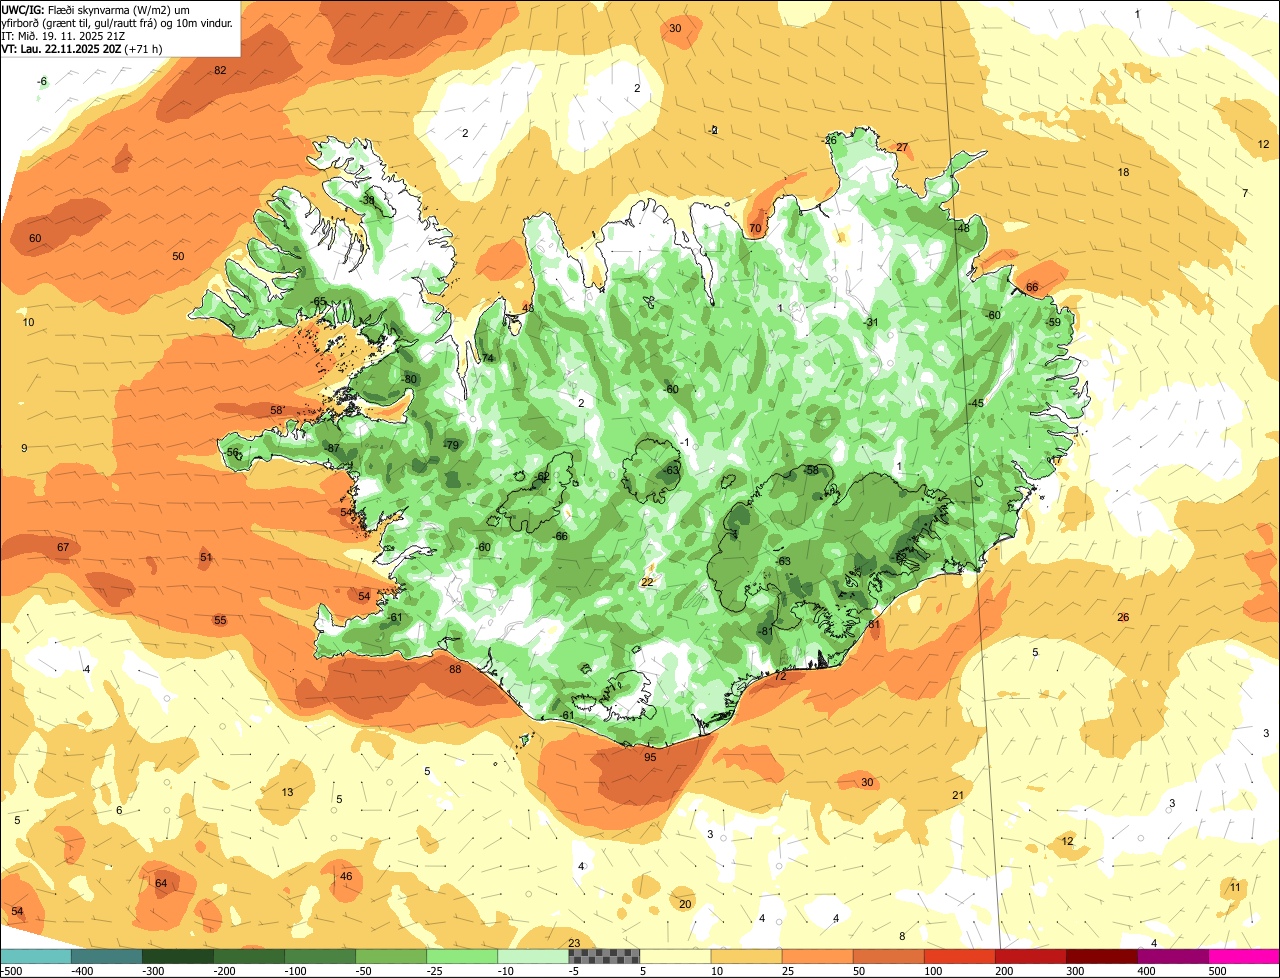Click legend swatch between 300 and 400

pos(1101,956)
